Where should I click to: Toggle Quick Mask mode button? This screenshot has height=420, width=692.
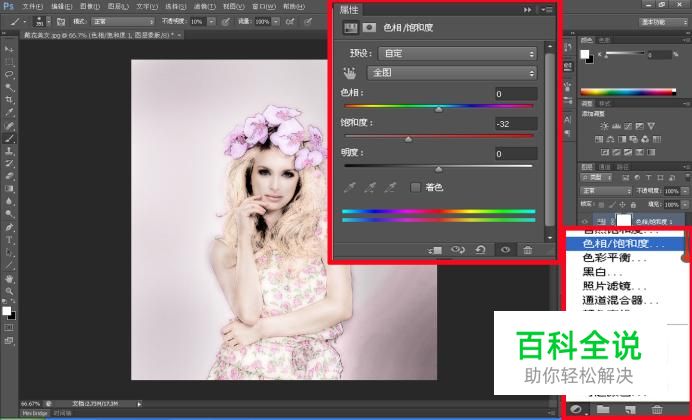tap(9, 328)
